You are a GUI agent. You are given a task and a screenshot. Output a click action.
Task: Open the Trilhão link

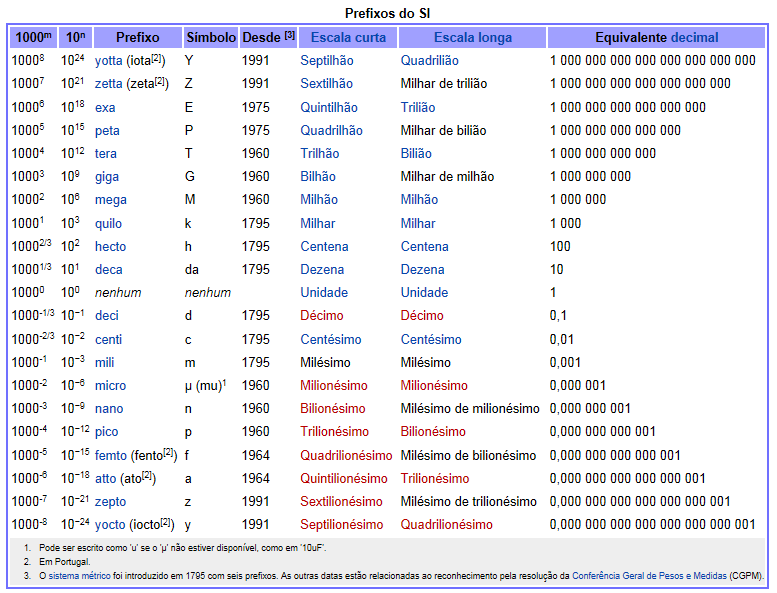tap(320, 154)
